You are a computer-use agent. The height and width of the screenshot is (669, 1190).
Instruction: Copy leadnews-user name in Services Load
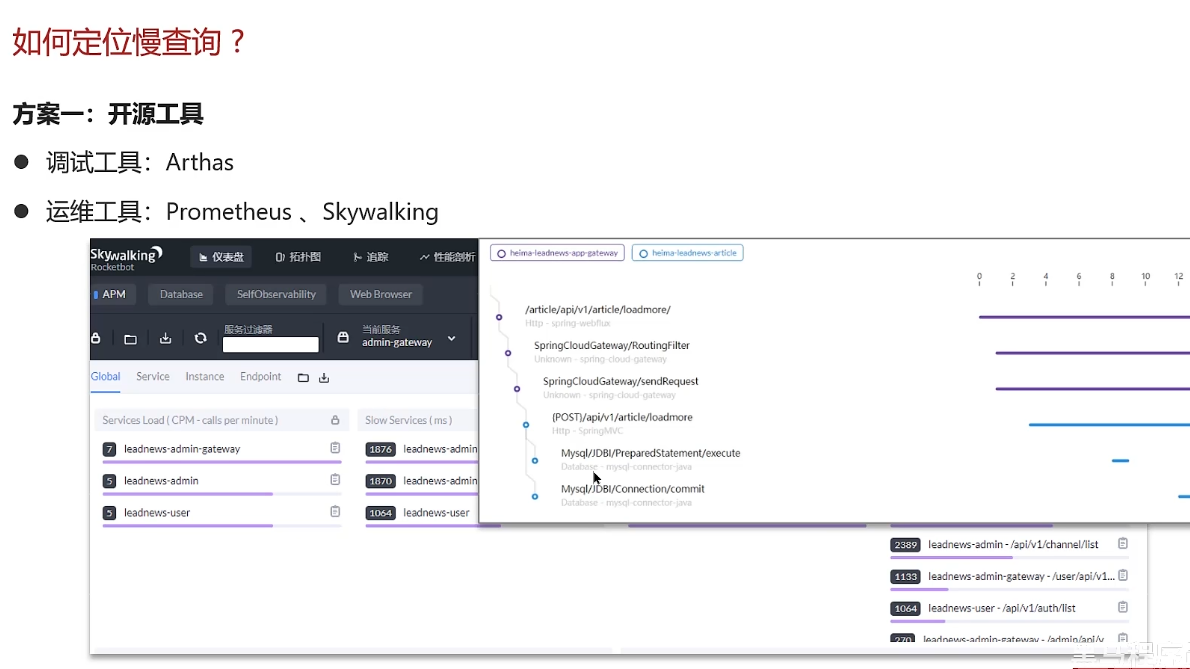coord(335,512)
